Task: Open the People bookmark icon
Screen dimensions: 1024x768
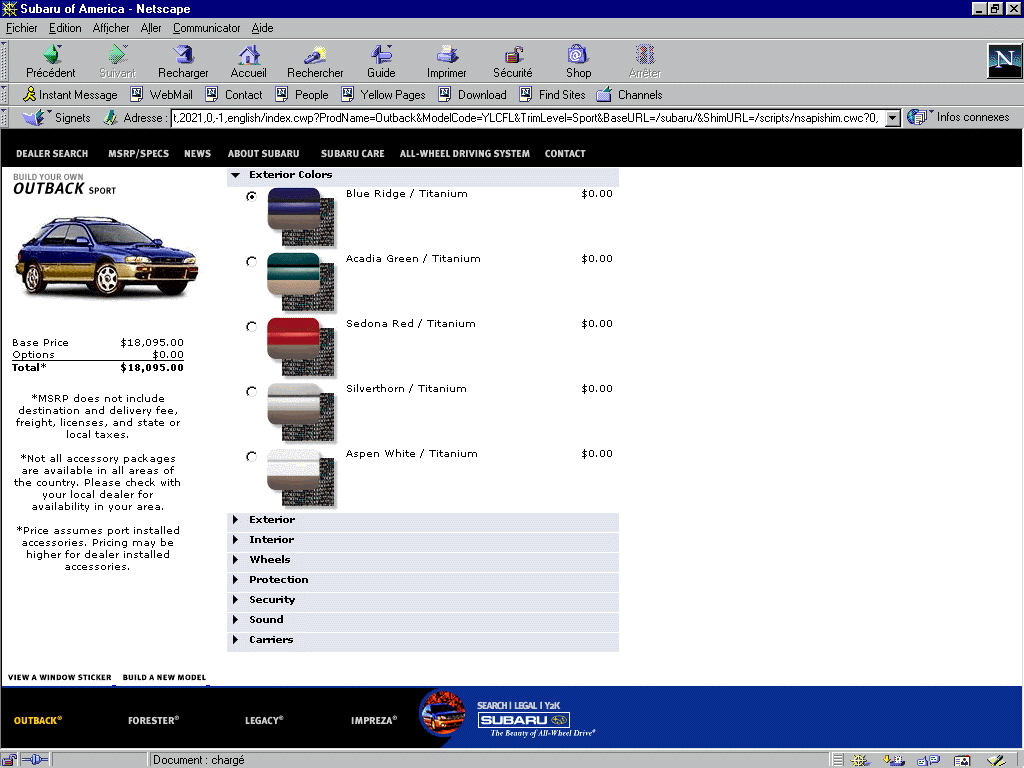Action: coord(281,95)
